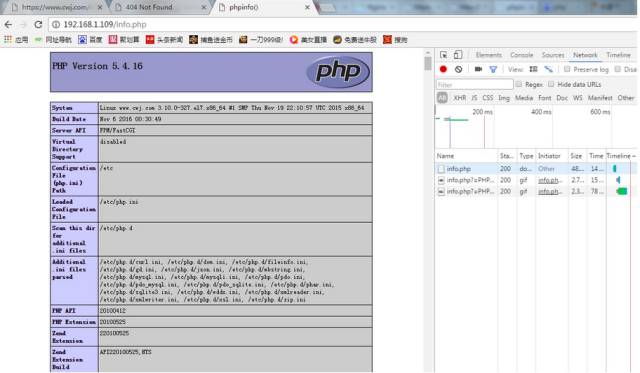The height and width of the screenshot is (373, 640).
Task: Enable the Regex filter checkbox
Action: point(519,84)
